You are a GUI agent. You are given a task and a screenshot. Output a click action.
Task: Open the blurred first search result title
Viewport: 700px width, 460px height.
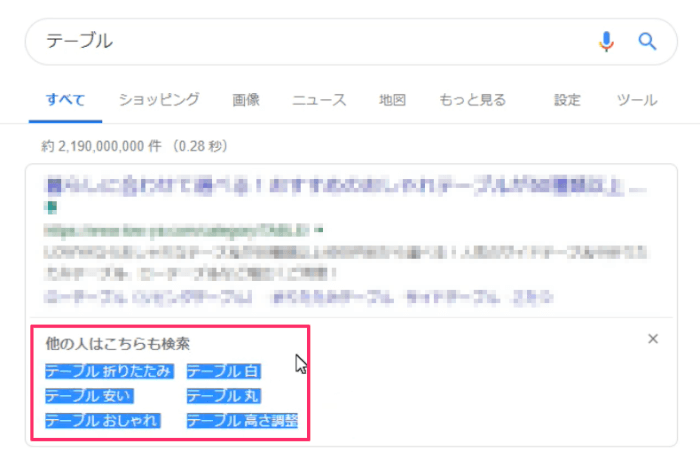coord(346,186)
